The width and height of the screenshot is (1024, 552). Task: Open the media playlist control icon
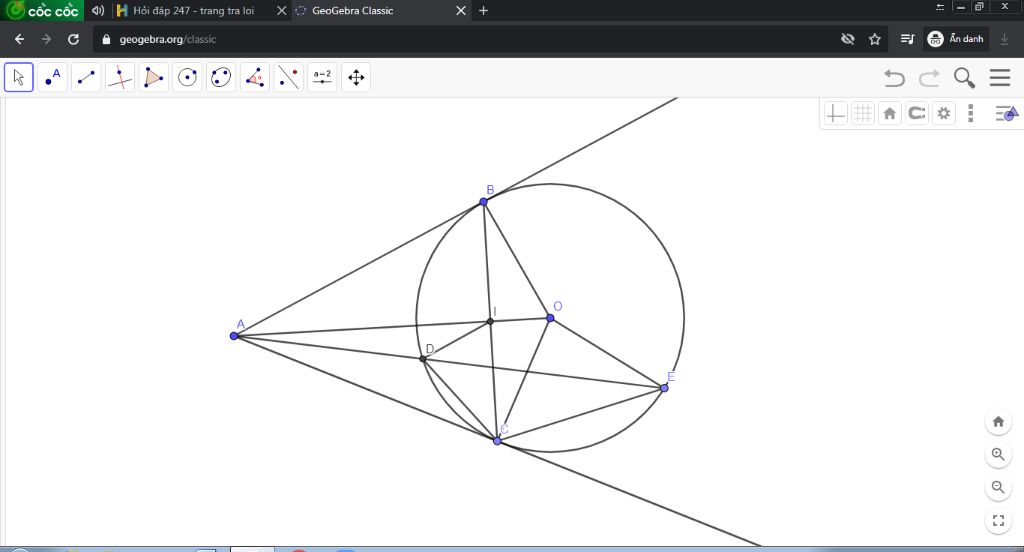(907, 39)
